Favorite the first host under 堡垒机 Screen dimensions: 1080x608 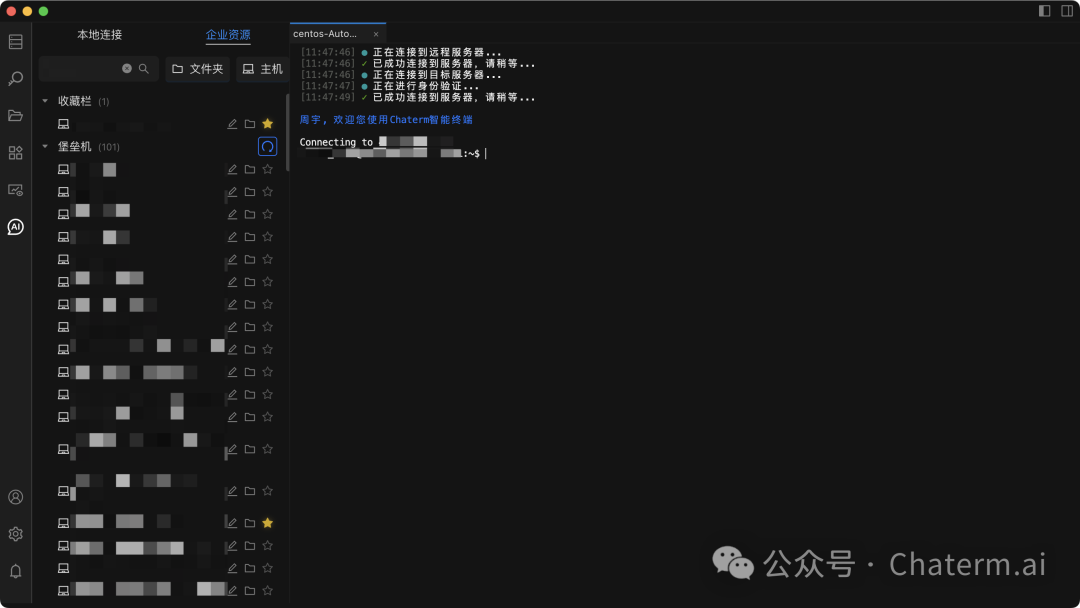point(267,169)
